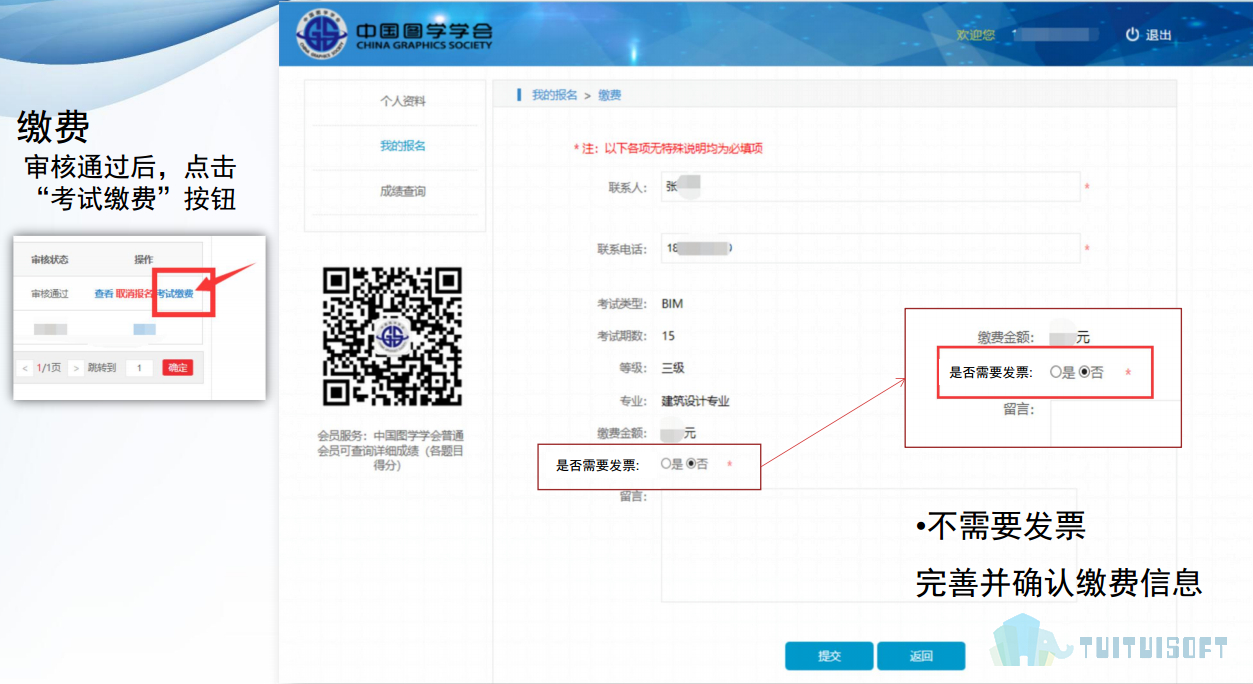Image resolution: width=1253 pixels, height=684 pixels.
Task: Go to previous page with the < arrow
Action: 25,368
